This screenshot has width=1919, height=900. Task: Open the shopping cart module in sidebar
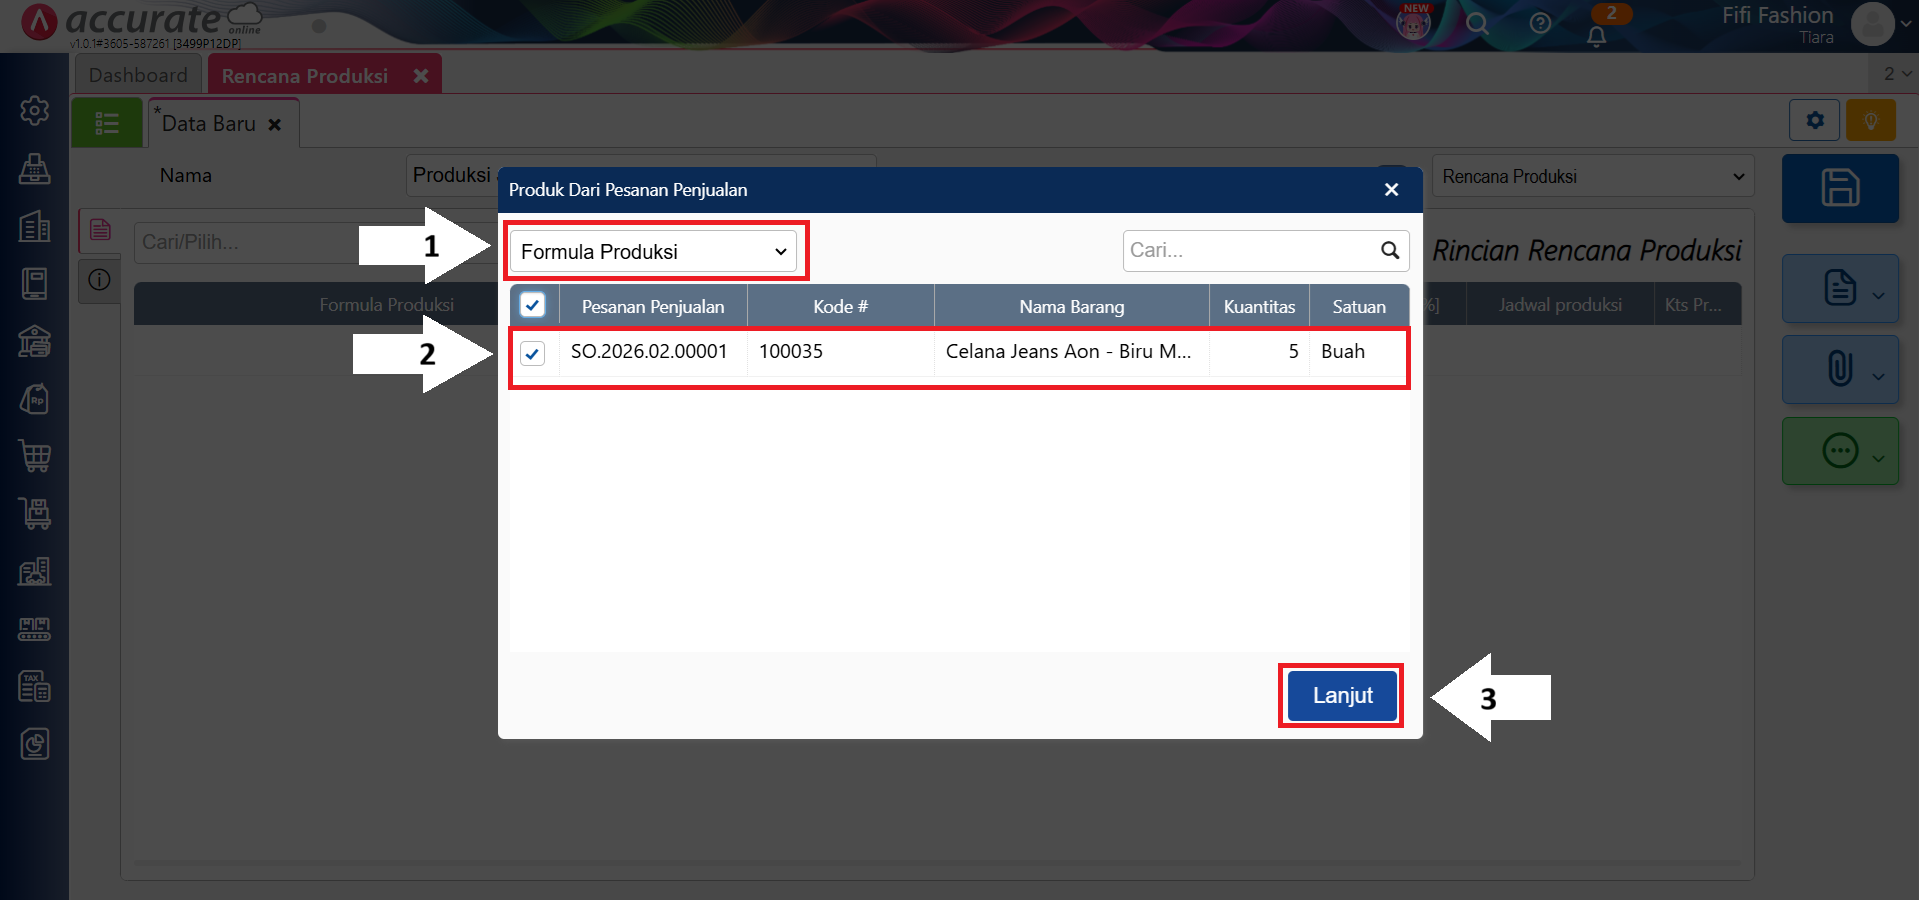click(x=35, y=456)
